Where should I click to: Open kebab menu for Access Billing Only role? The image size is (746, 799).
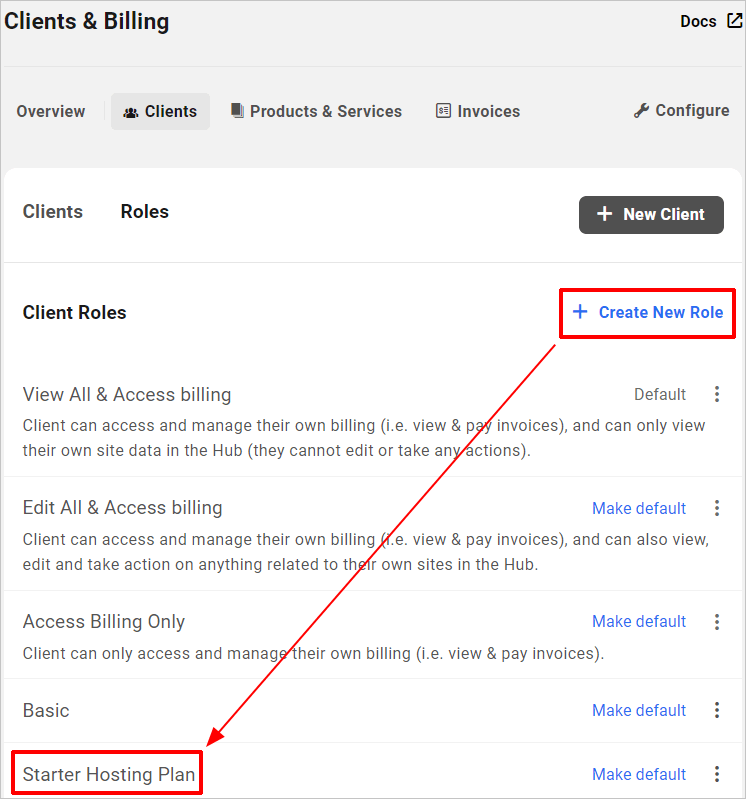(x=716, y=622)
